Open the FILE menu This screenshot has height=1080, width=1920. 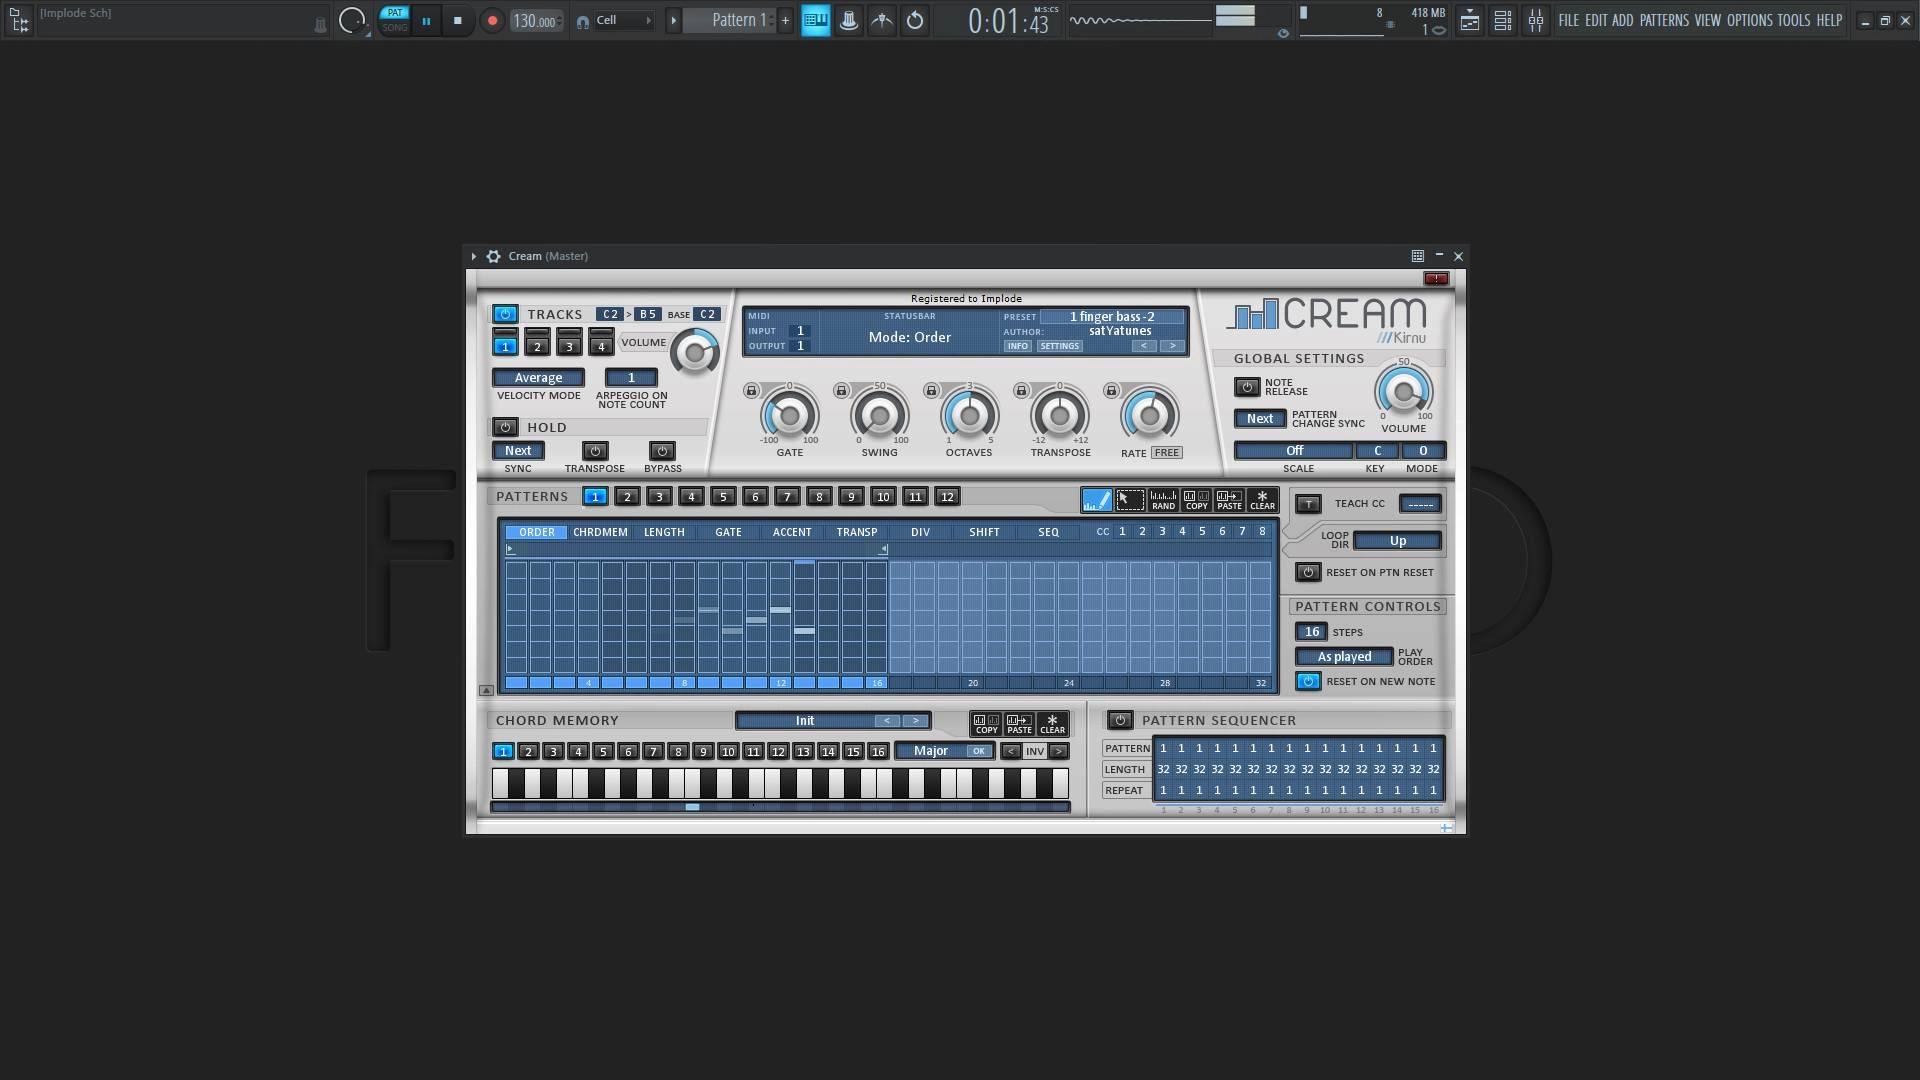[x=1569, y=20]
